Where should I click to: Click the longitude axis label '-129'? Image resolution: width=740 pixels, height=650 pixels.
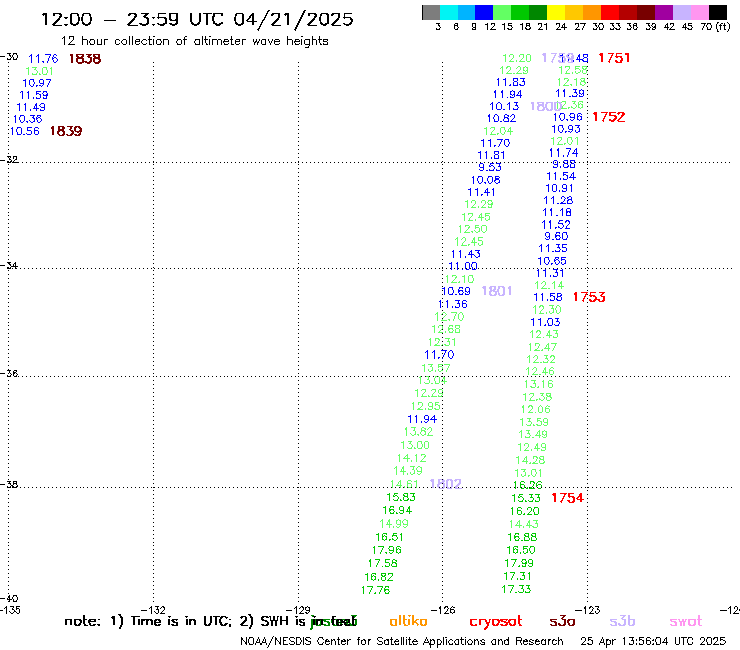(x=299, y=610)
